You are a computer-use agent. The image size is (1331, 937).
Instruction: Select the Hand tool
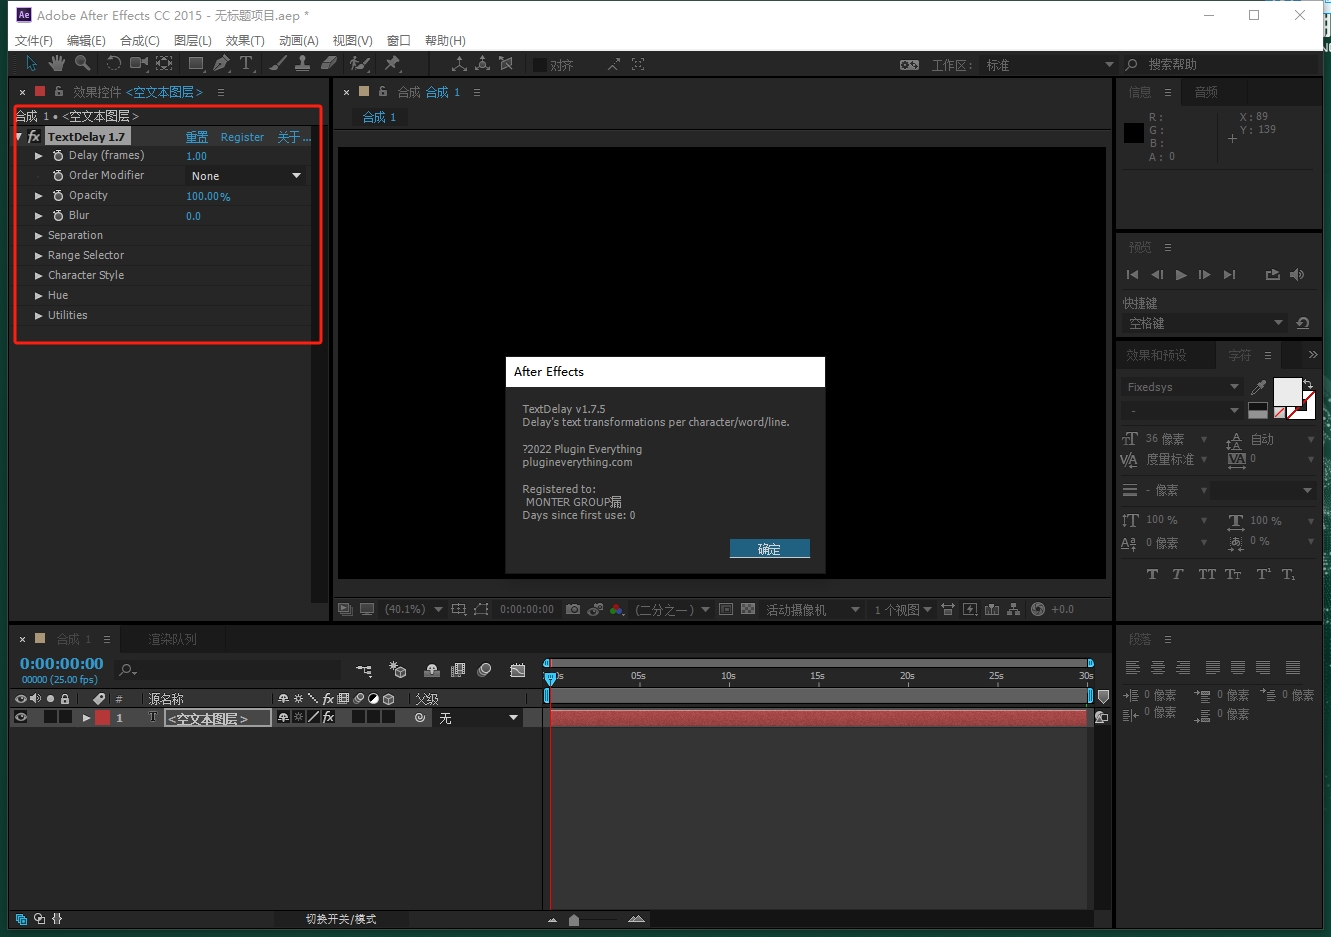(x=57, y=64)
